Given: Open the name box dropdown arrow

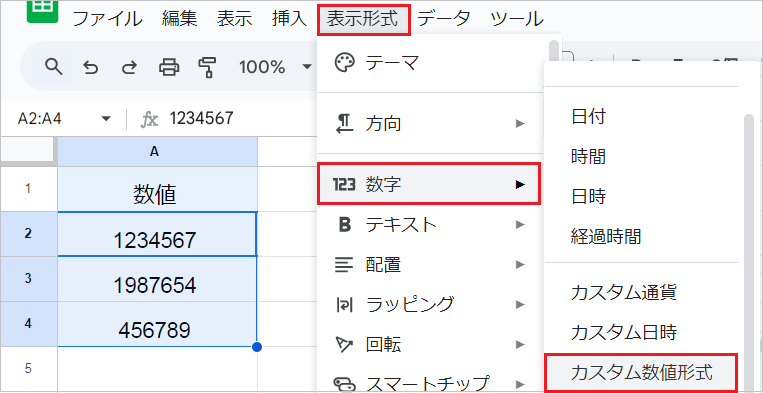Looking at the screenshot, I should pos(106,119).
